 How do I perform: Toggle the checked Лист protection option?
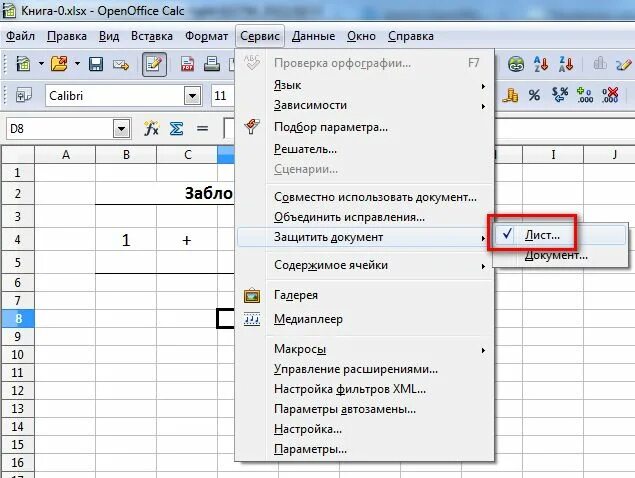560,235
